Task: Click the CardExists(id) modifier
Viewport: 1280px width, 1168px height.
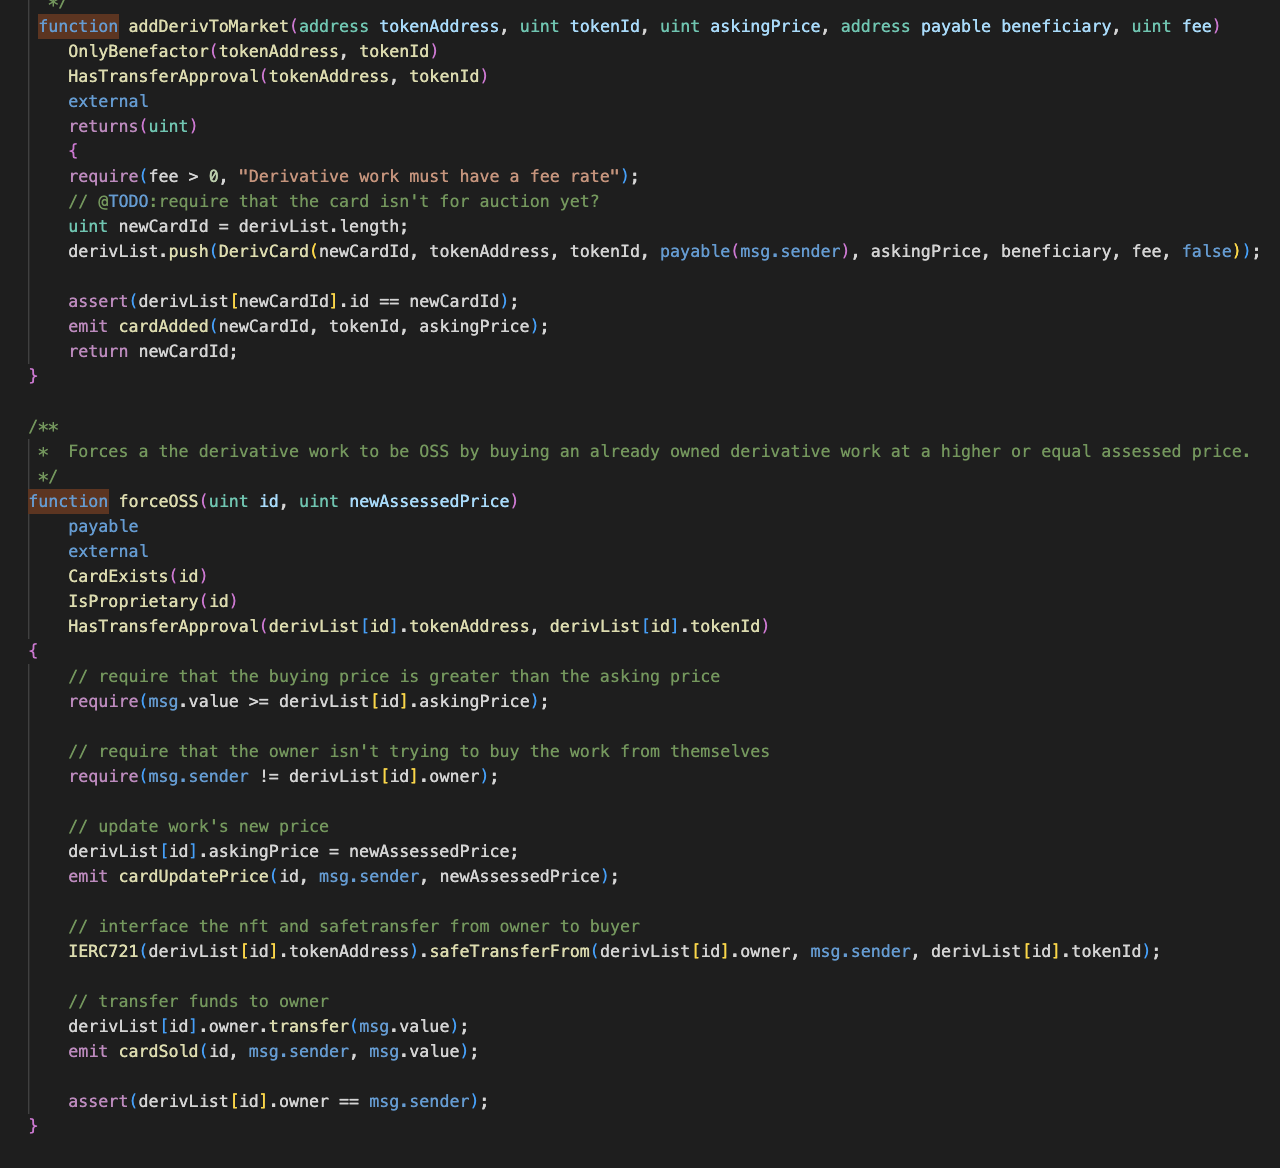Action: (x=138, y=576)
